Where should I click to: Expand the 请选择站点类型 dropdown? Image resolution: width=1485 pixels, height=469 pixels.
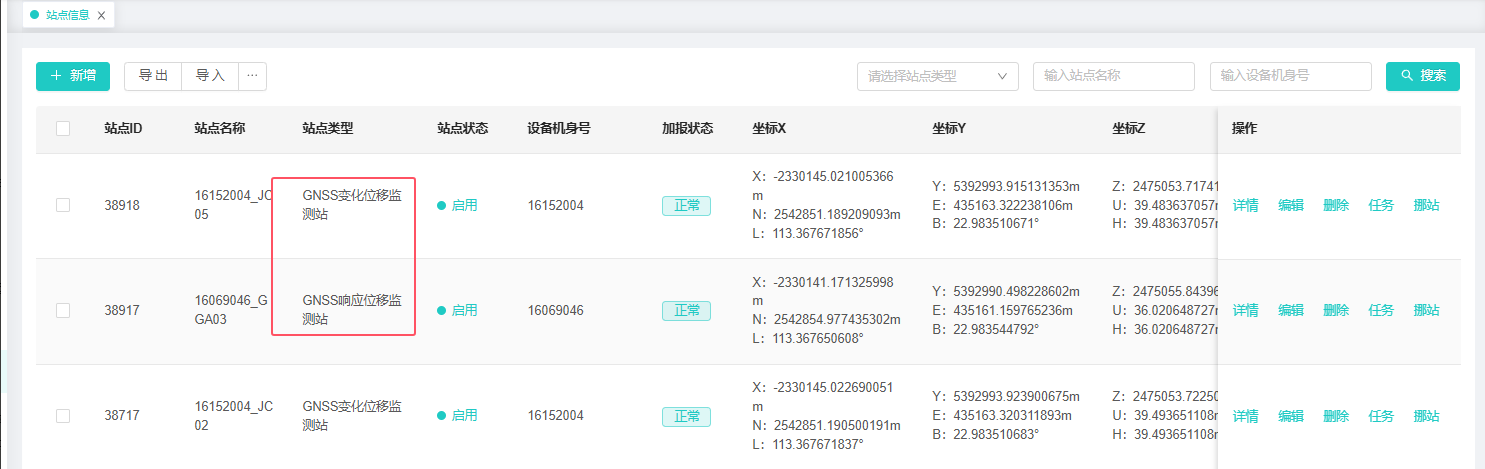[x=937, y=76]
